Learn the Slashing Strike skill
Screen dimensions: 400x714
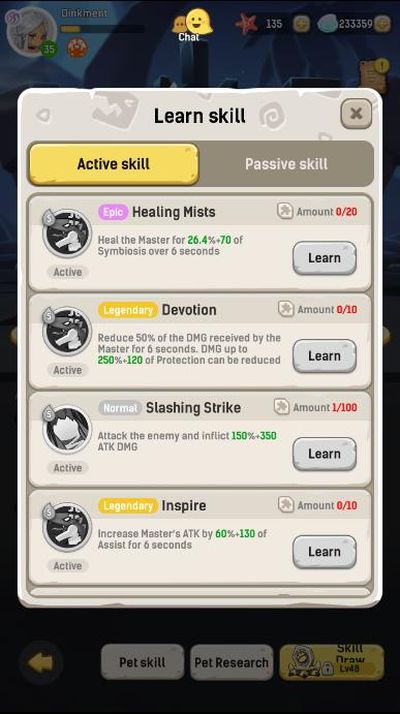tap(324, 454)
